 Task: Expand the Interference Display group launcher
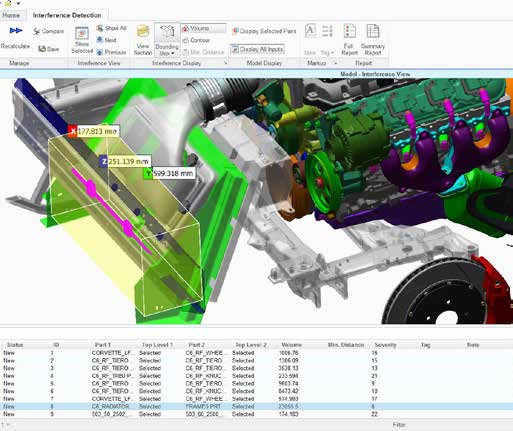pos(226,63)
